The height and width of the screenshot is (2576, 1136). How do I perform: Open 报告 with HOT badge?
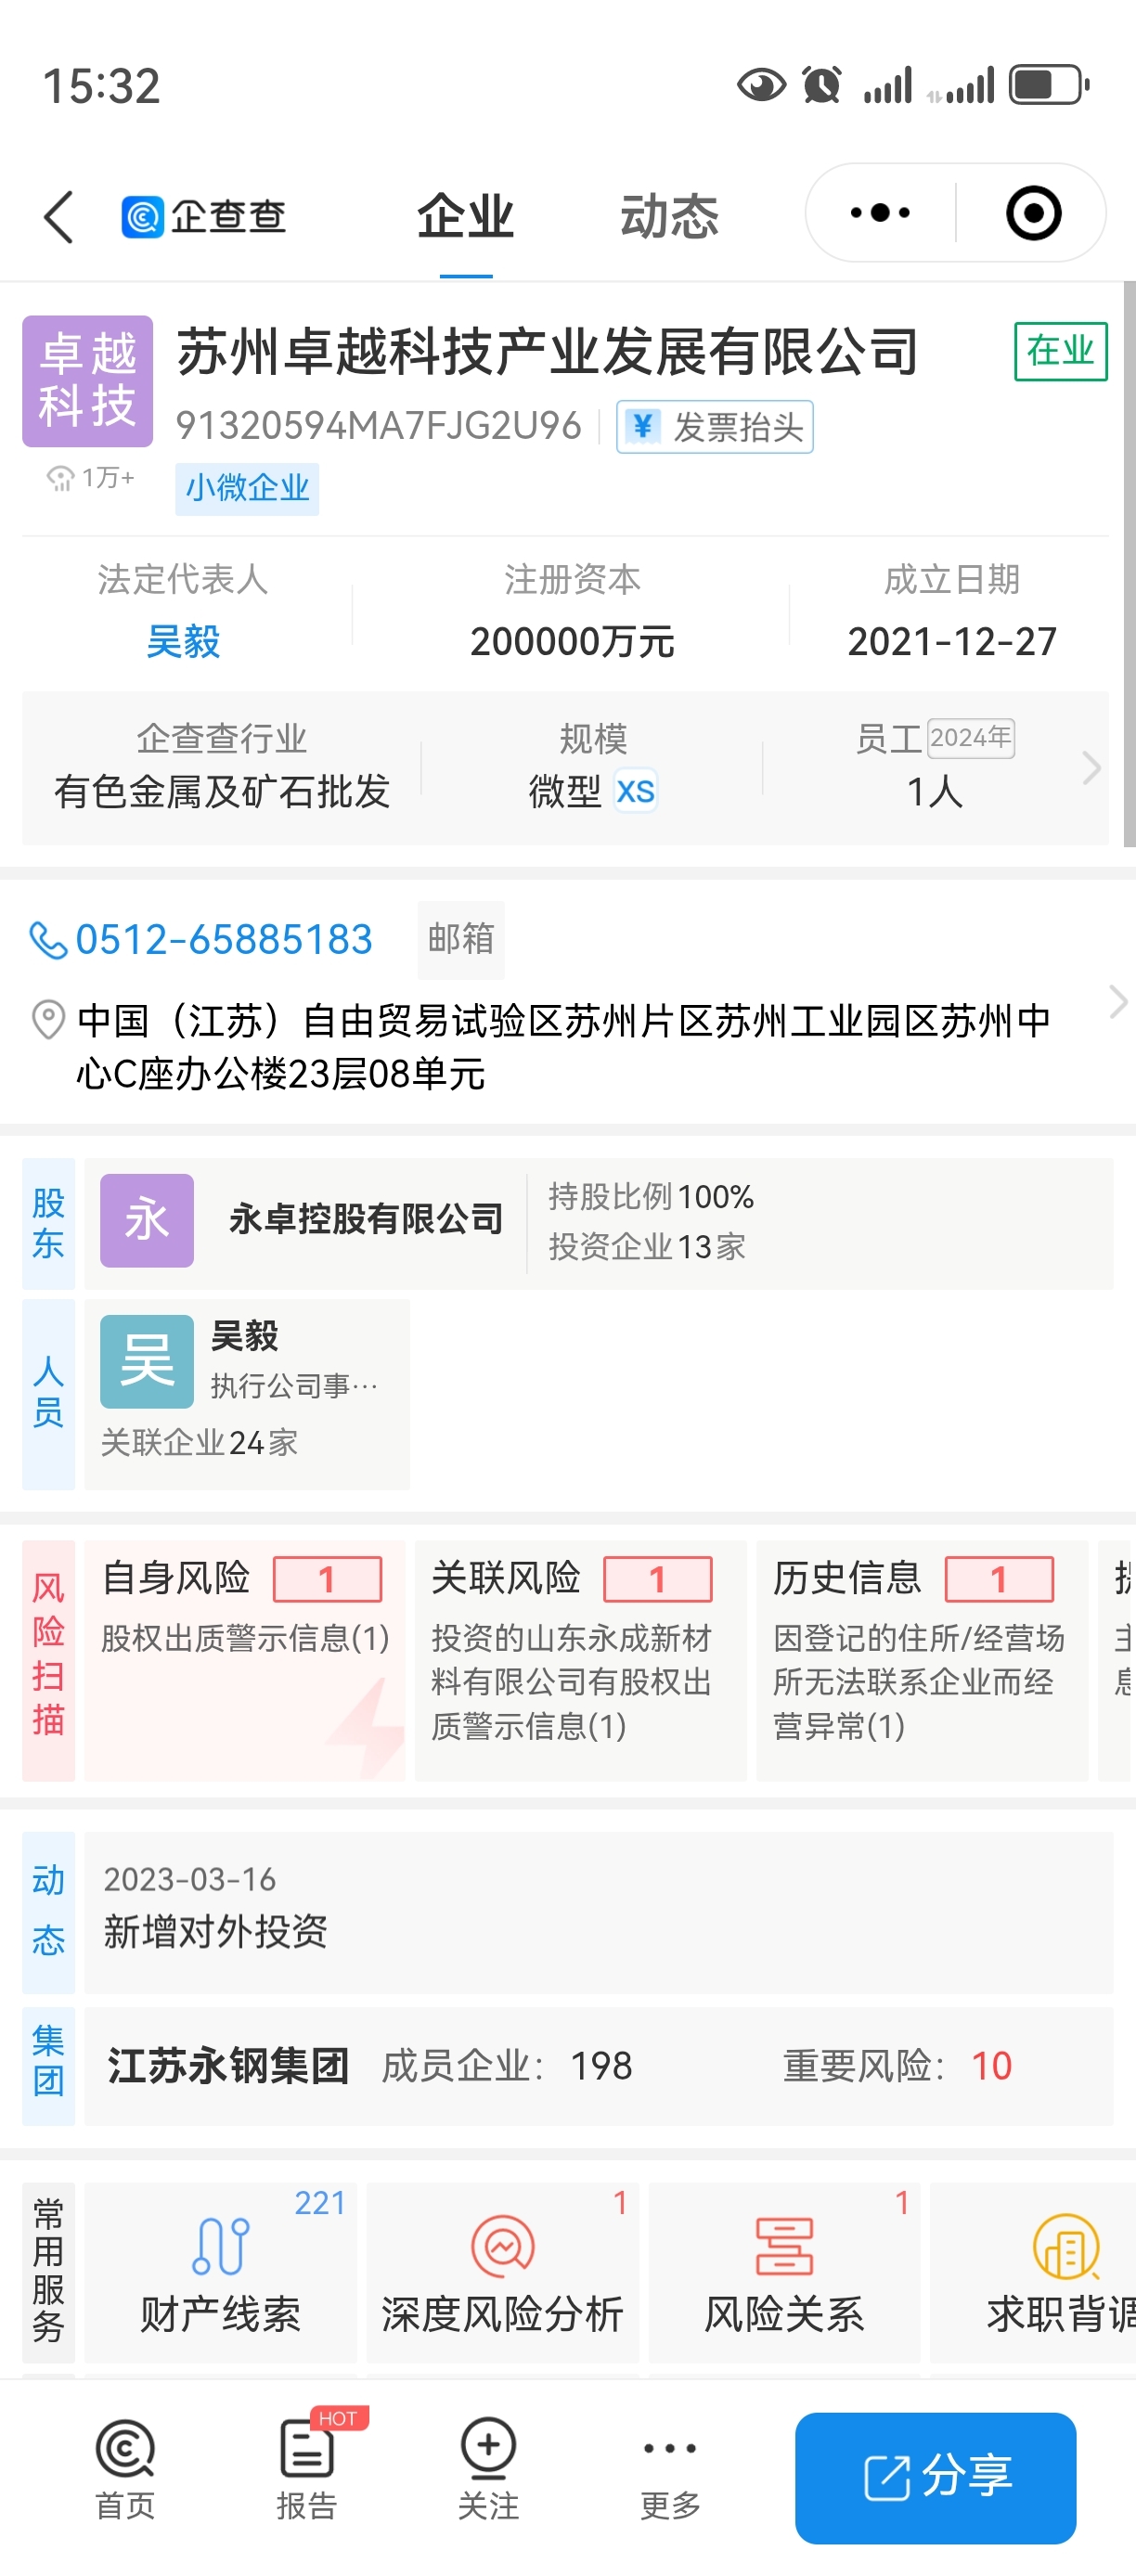[307, 2469]
